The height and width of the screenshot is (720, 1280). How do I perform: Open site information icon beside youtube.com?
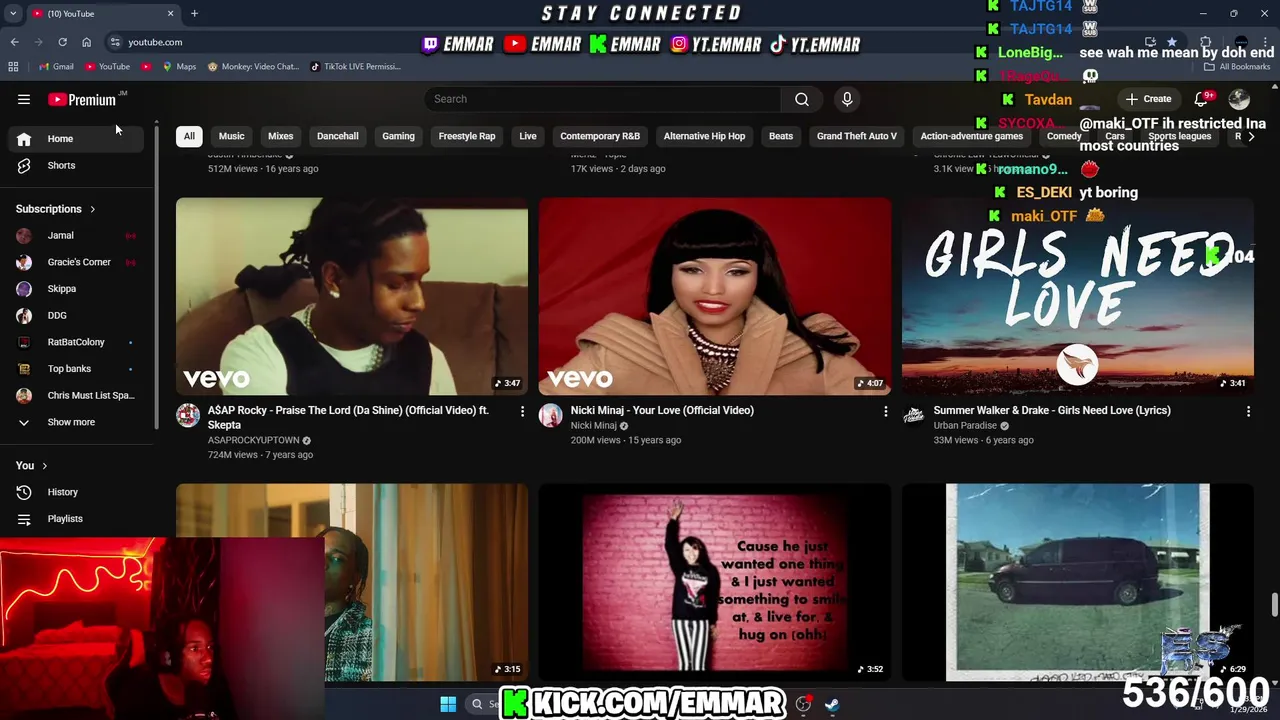pyautogui.click(x=115, y=42)
